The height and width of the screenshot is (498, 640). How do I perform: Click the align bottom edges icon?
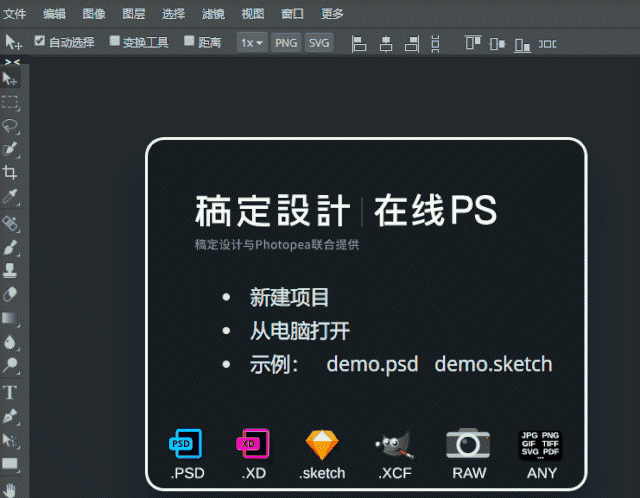(x=522, y=44)
